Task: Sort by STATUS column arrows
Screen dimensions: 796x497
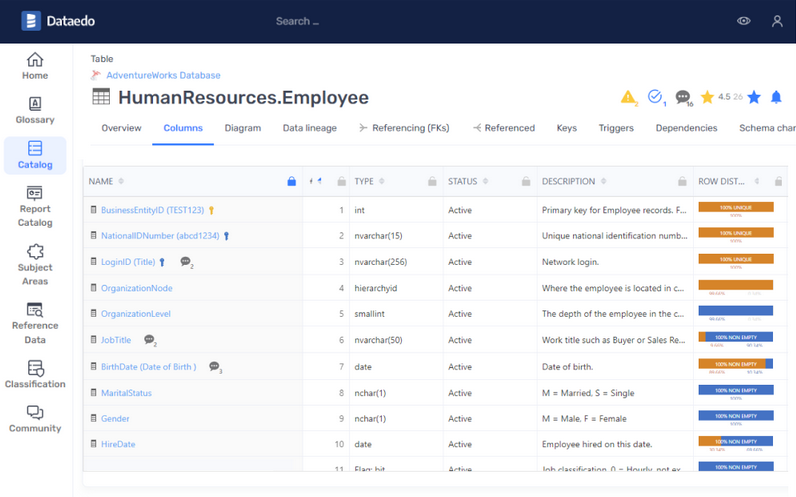Action: 485,181
